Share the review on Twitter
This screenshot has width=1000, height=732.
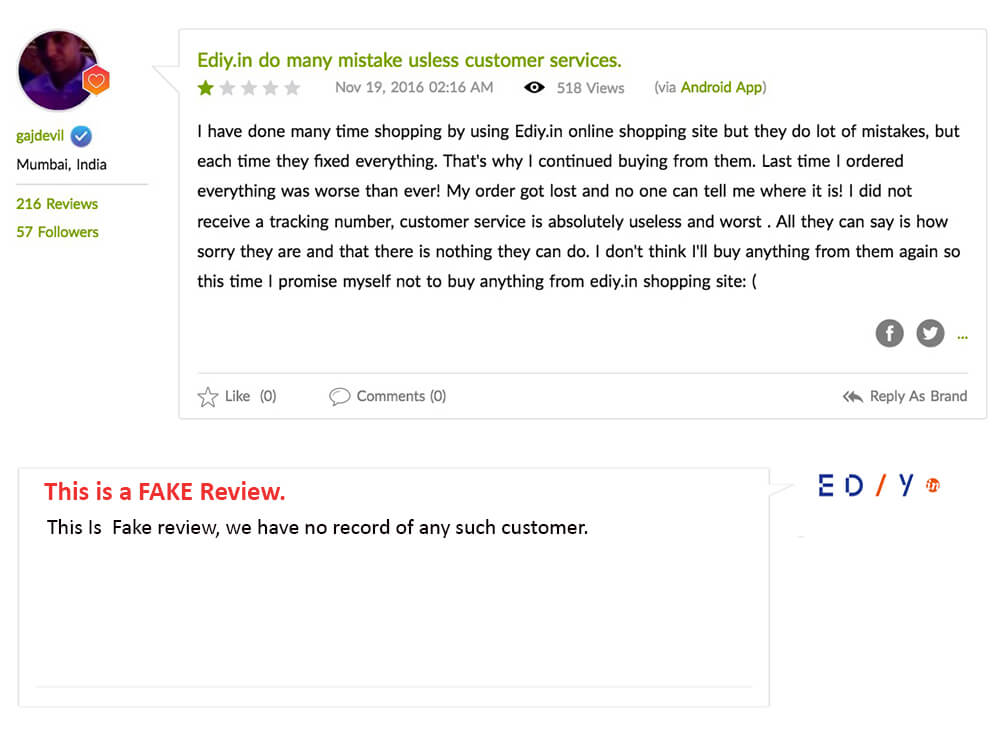930,333
